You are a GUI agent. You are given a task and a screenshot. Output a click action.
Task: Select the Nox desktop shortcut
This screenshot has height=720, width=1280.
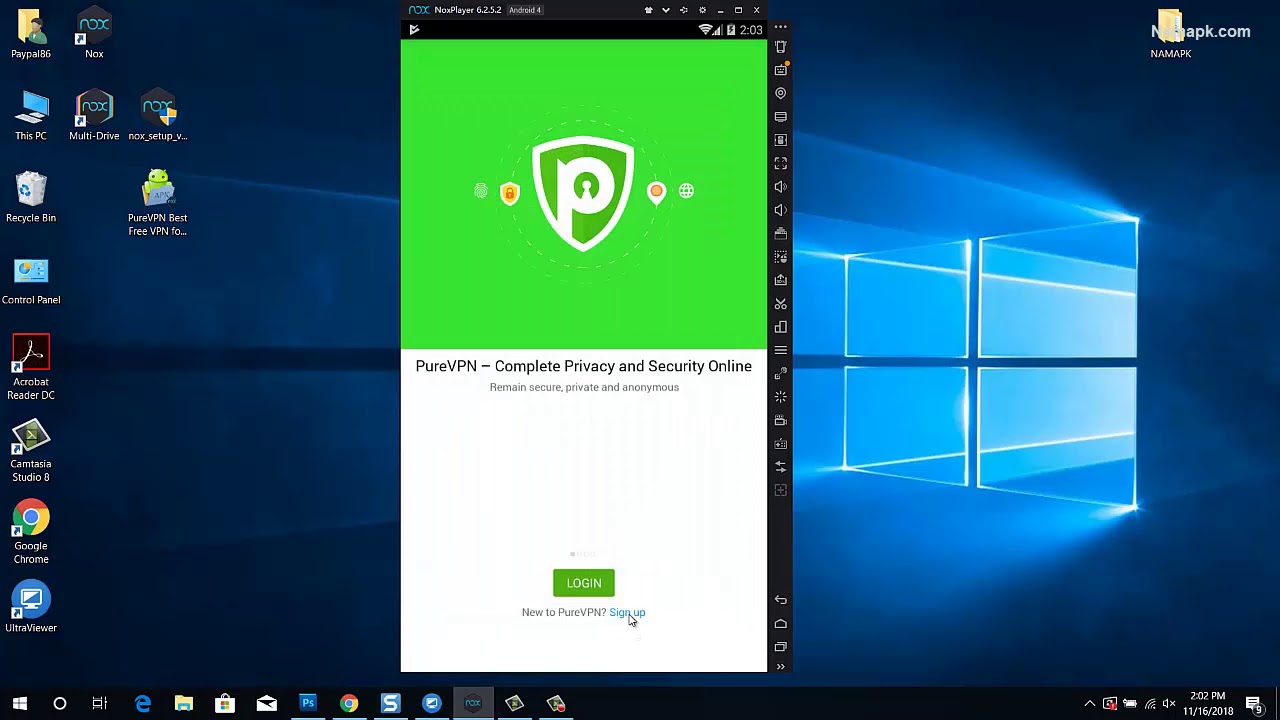94,34
